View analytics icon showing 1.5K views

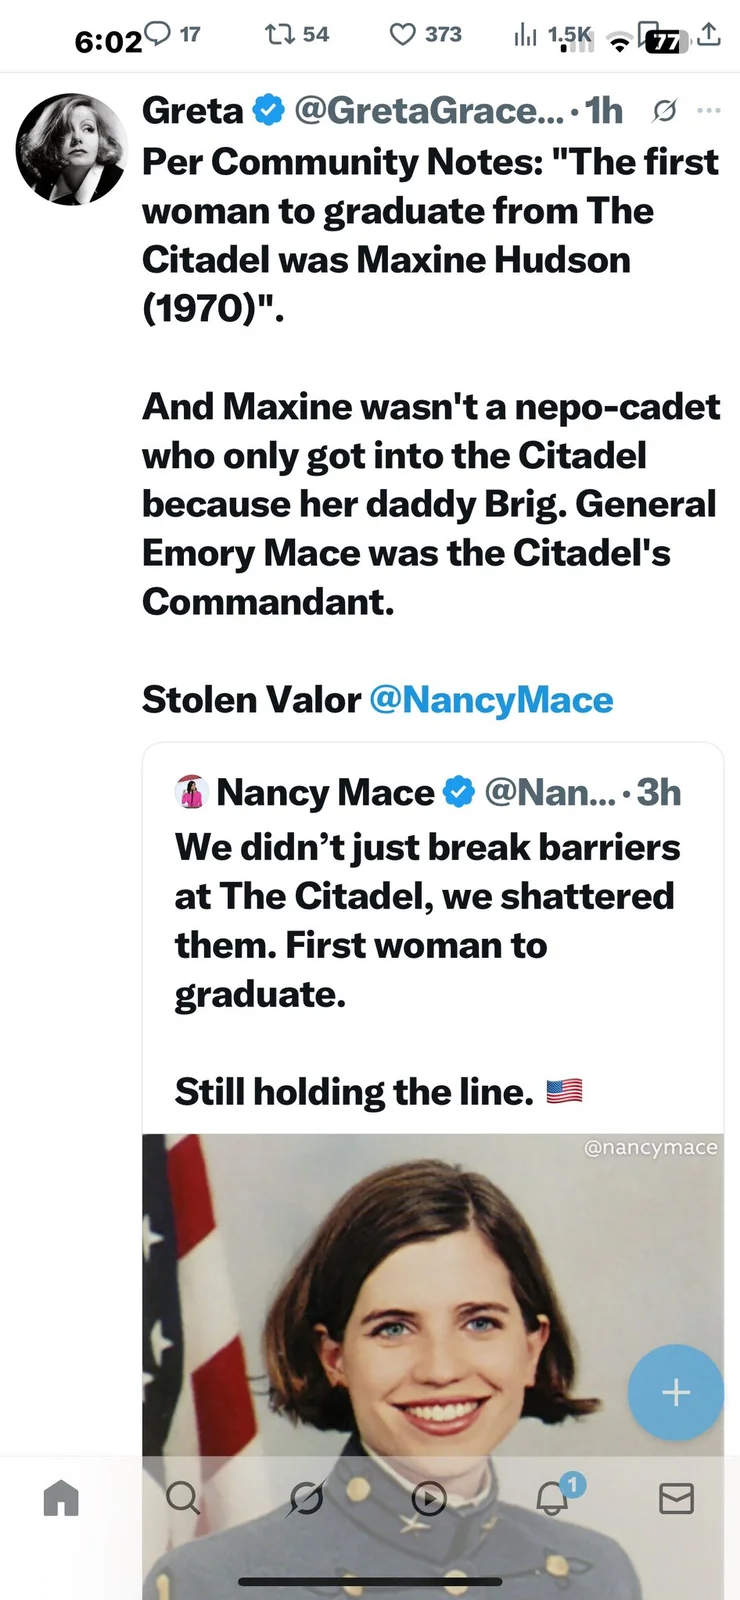526,36
